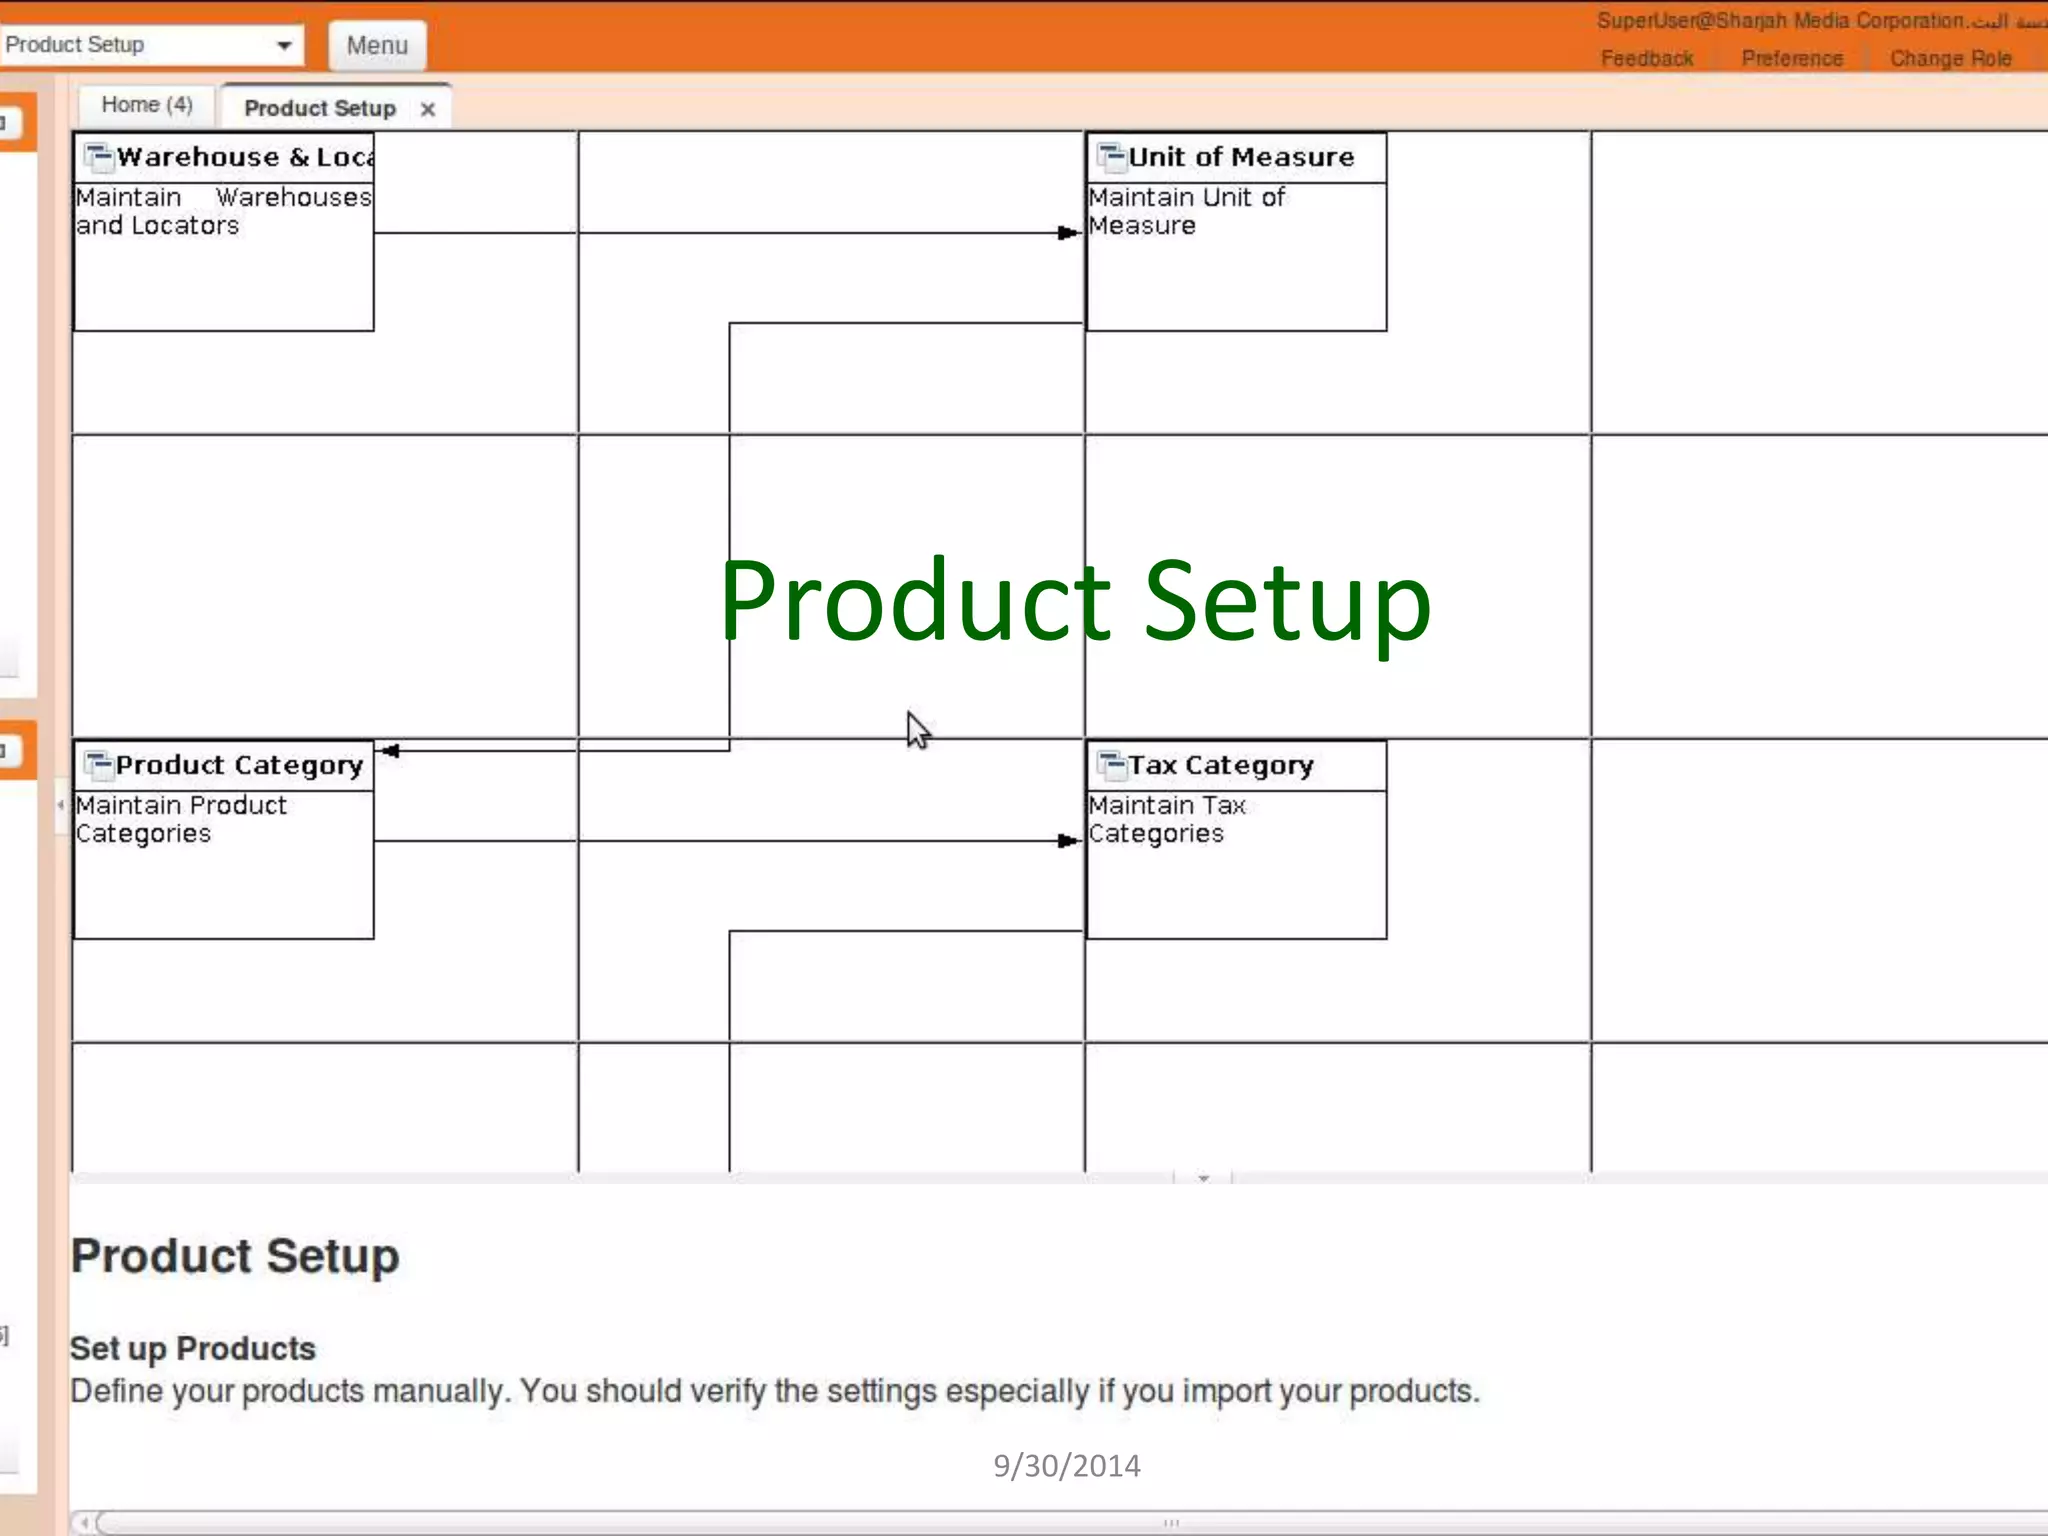Open the Product Category node title
Viewport: 2048px width, 1536px height.
point(239,765)
